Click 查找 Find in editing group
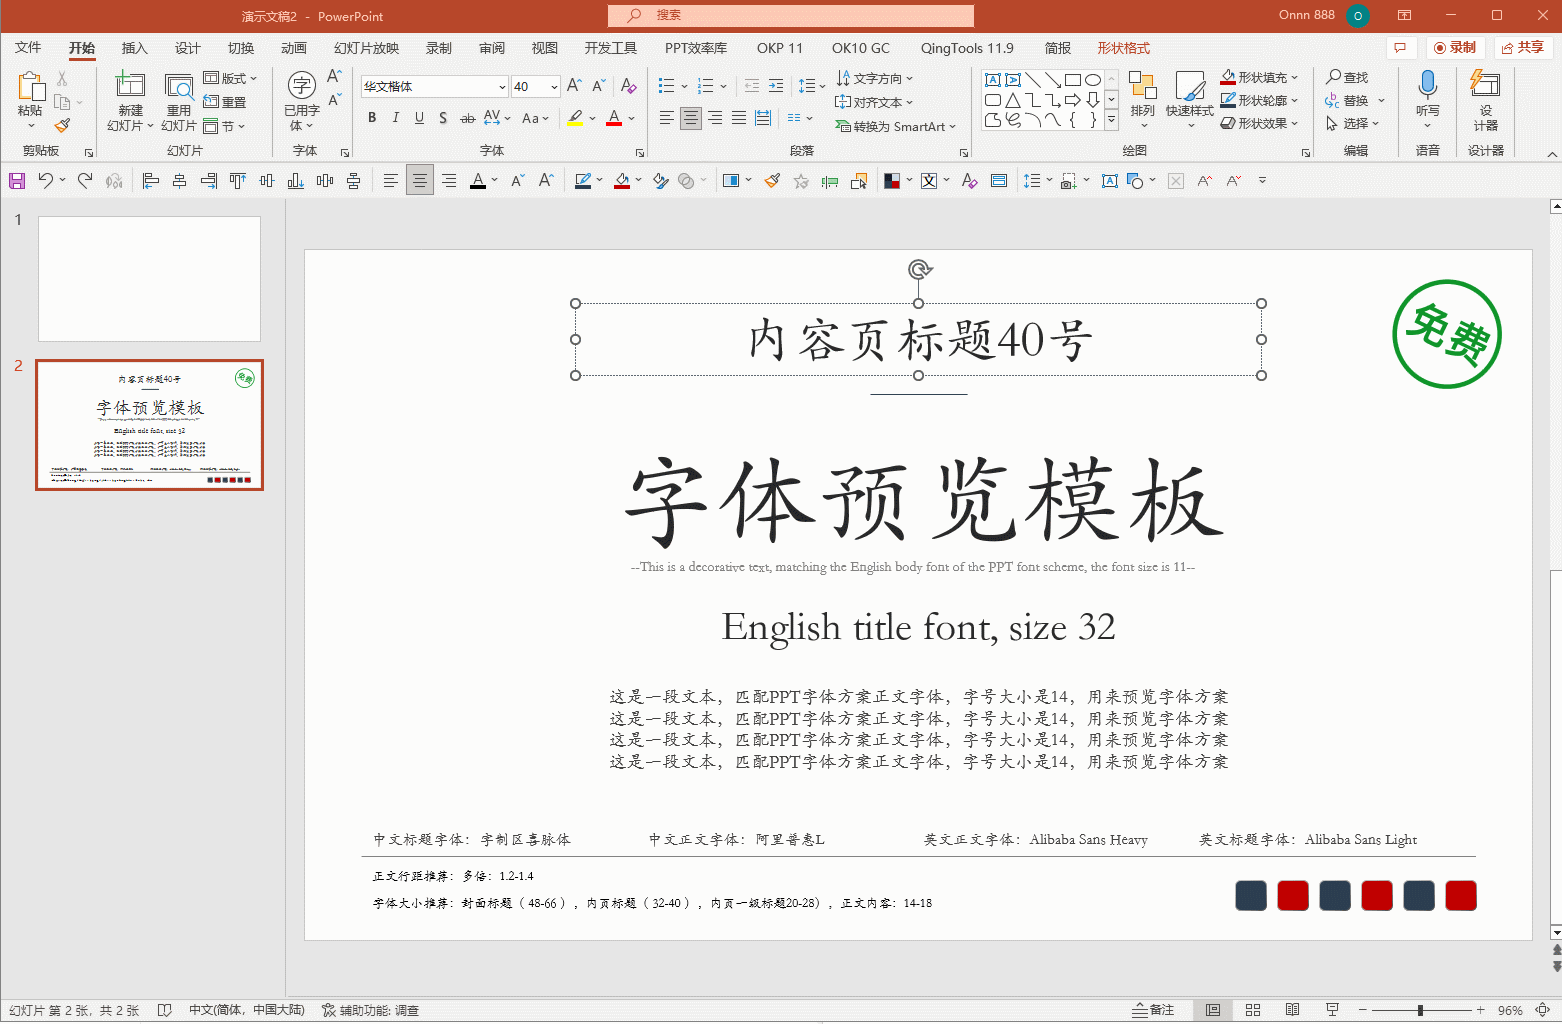The width and height of the screenshot is (1562, 1024). [1347, 77]
